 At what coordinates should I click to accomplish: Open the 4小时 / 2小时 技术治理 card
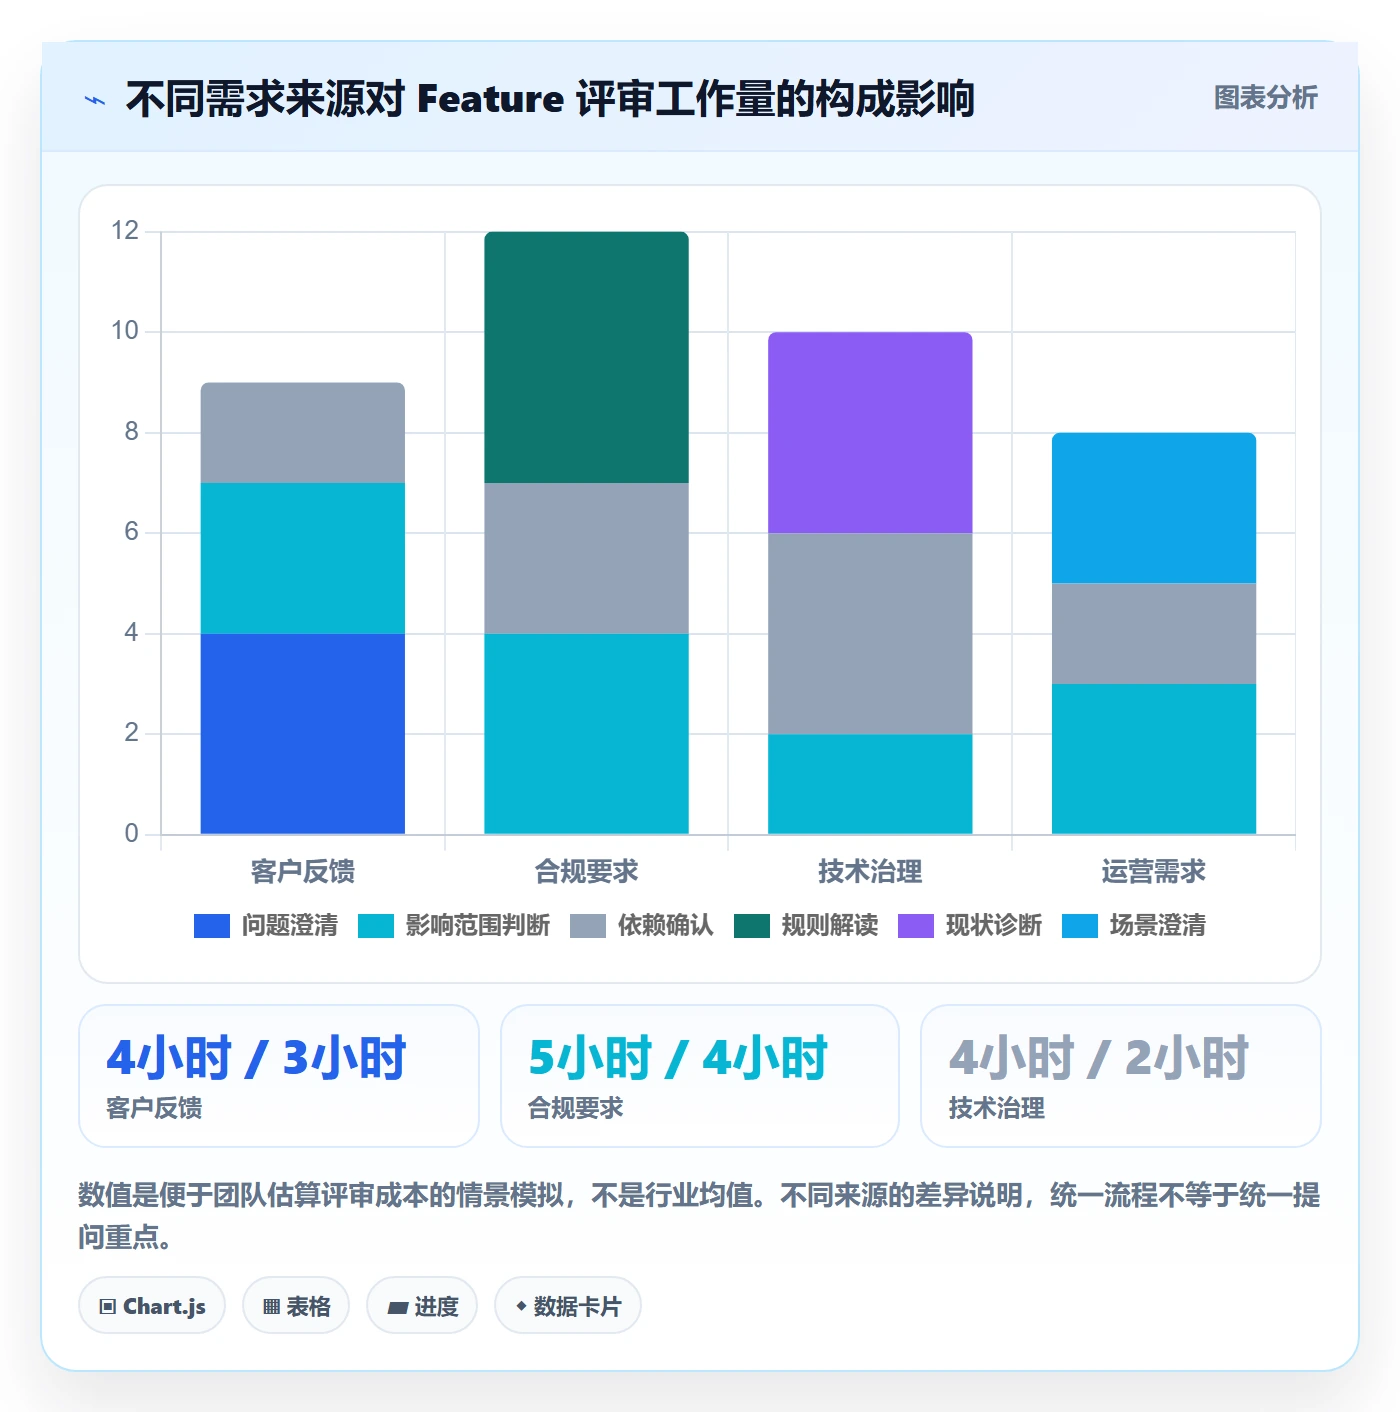[x=1121, y=1076]
